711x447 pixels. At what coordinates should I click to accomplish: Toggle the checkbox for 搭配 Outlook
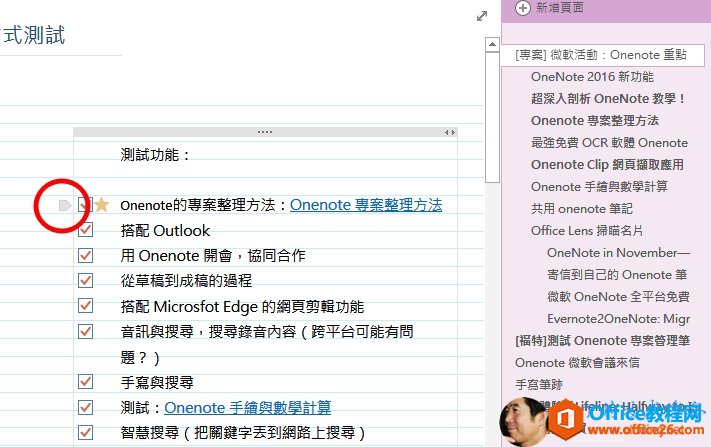tap(85, 230)
